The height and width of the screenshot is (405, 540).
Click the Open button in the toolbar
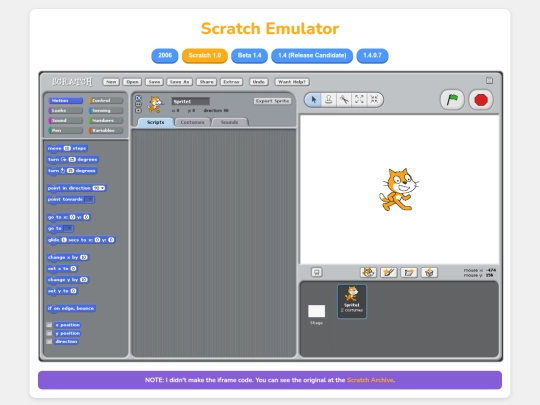(132, 82)
